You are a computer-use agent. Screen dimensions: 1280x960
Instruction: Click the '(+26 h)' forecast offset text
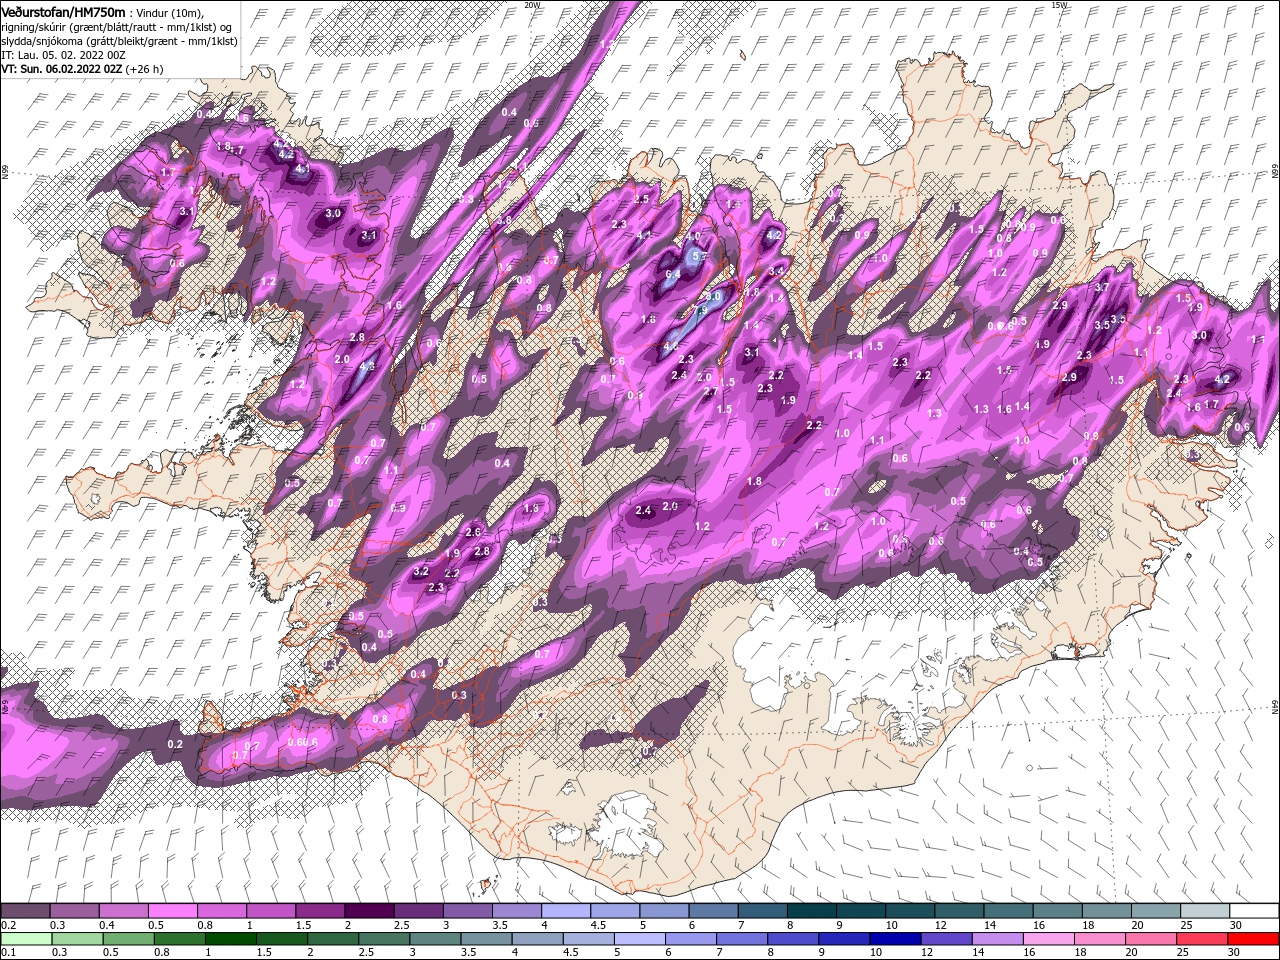145,69
